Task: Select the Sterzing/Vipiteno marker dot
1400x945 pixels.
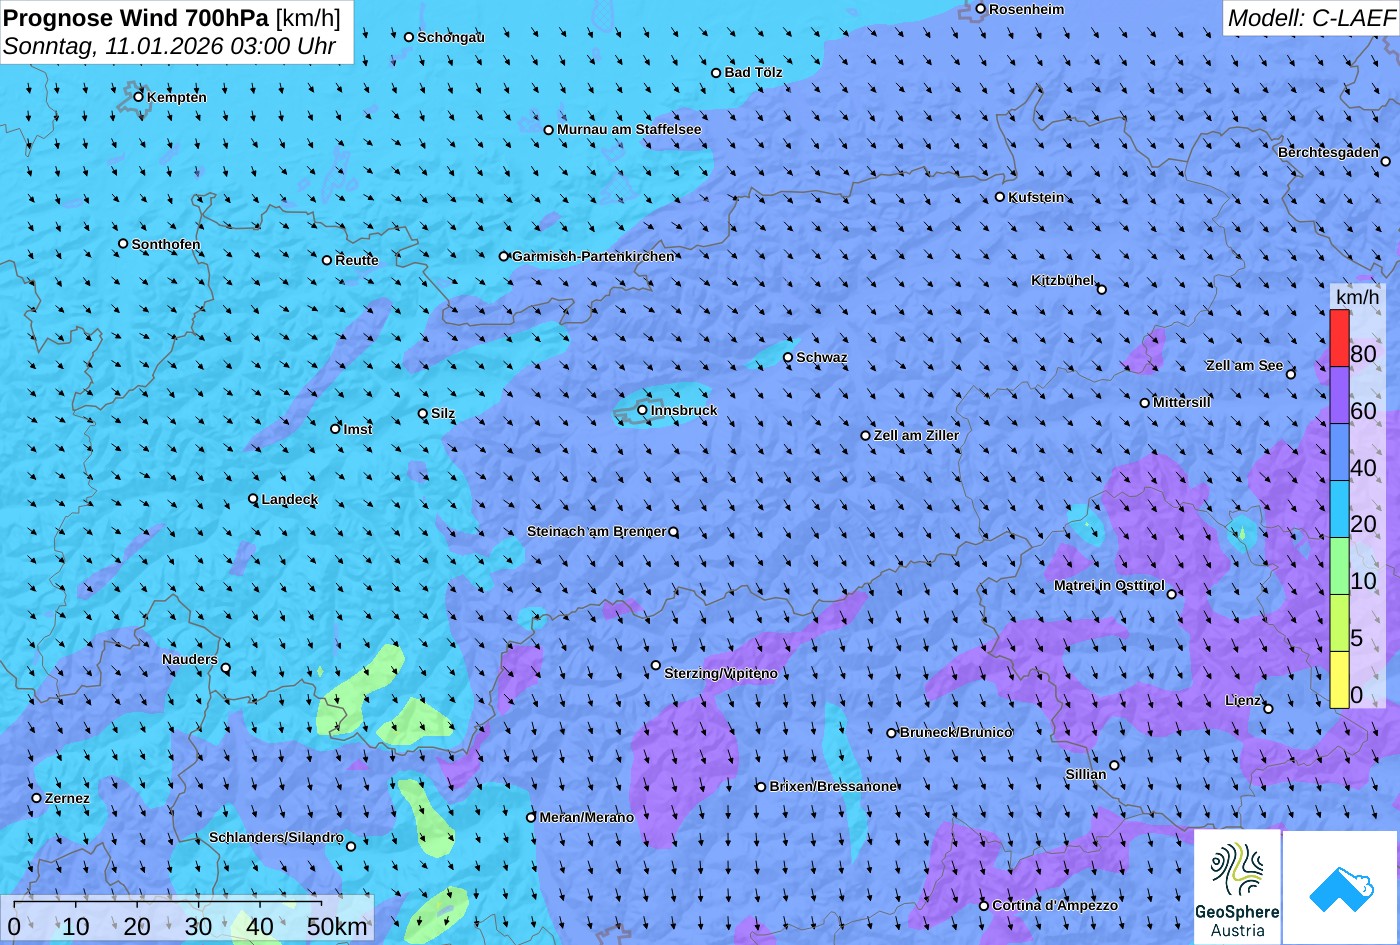Action: point(656,665)
